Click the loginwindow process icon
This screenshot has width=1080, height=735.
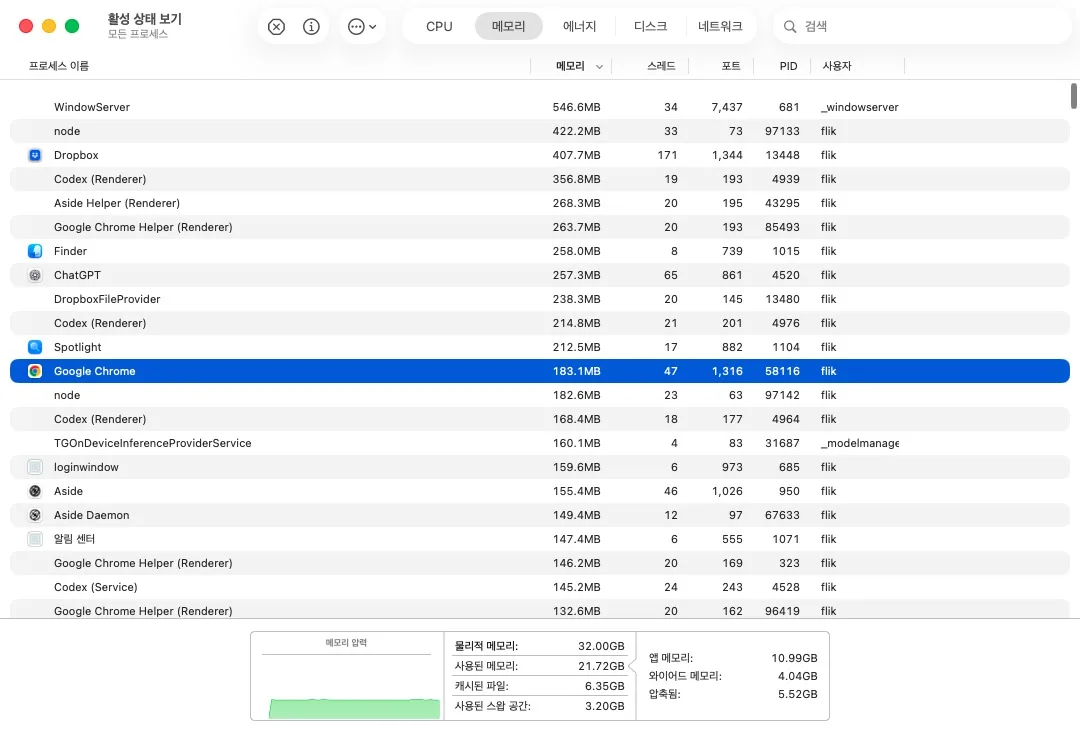(x=35, y=467)
